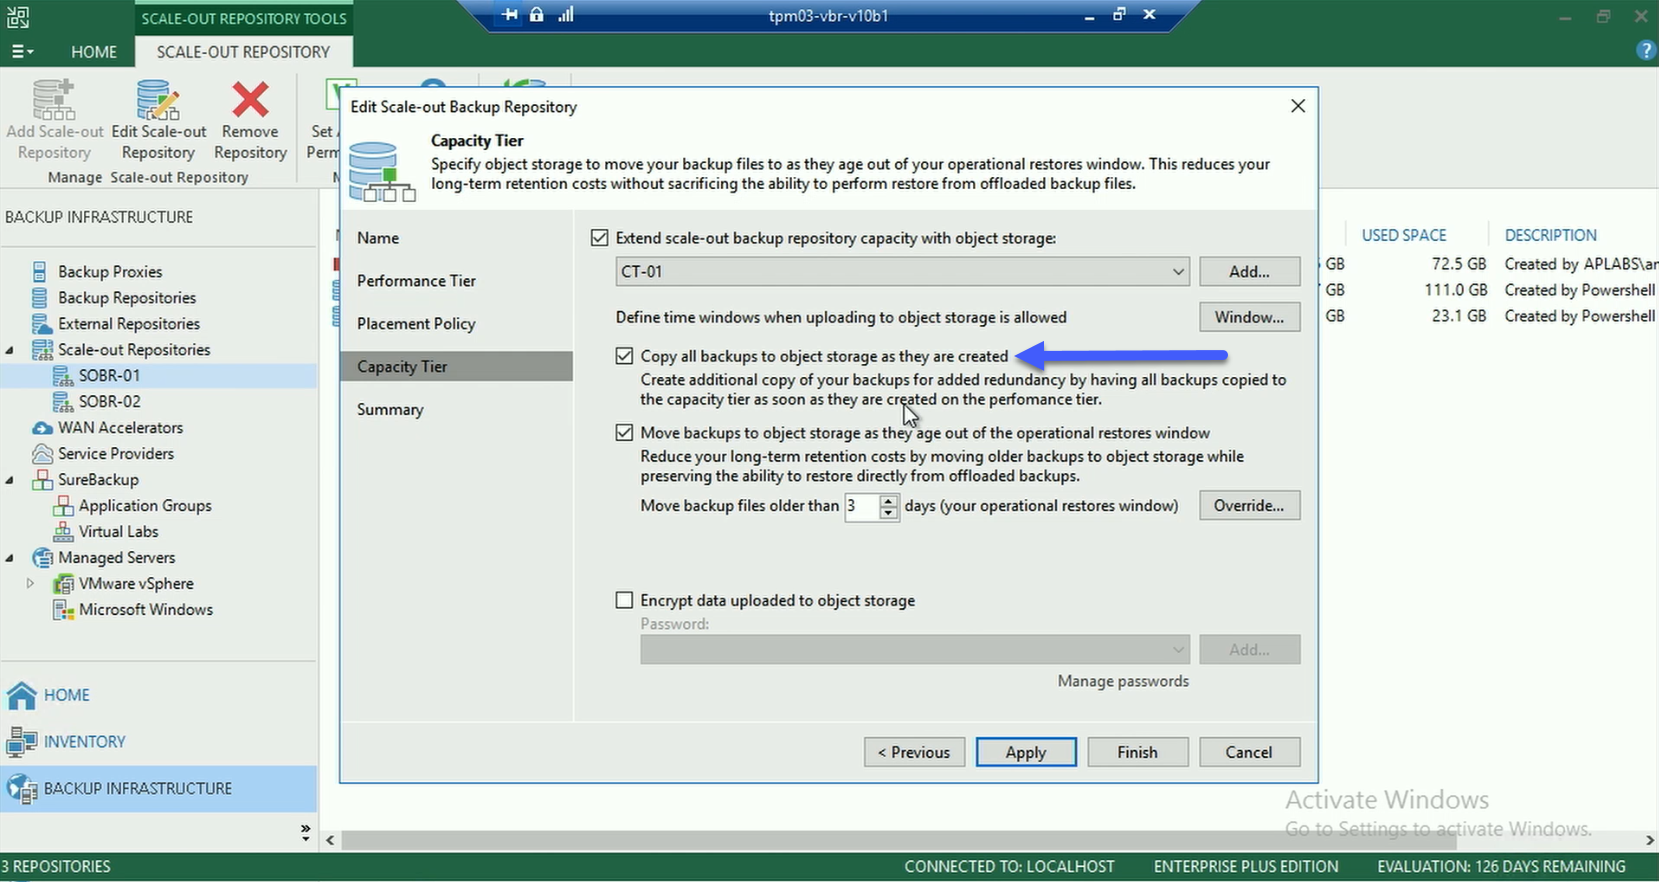The width and height of the screenshot is (1659, 882).
Task: Click the Manage passwords link
Action: pos(1123,682)
